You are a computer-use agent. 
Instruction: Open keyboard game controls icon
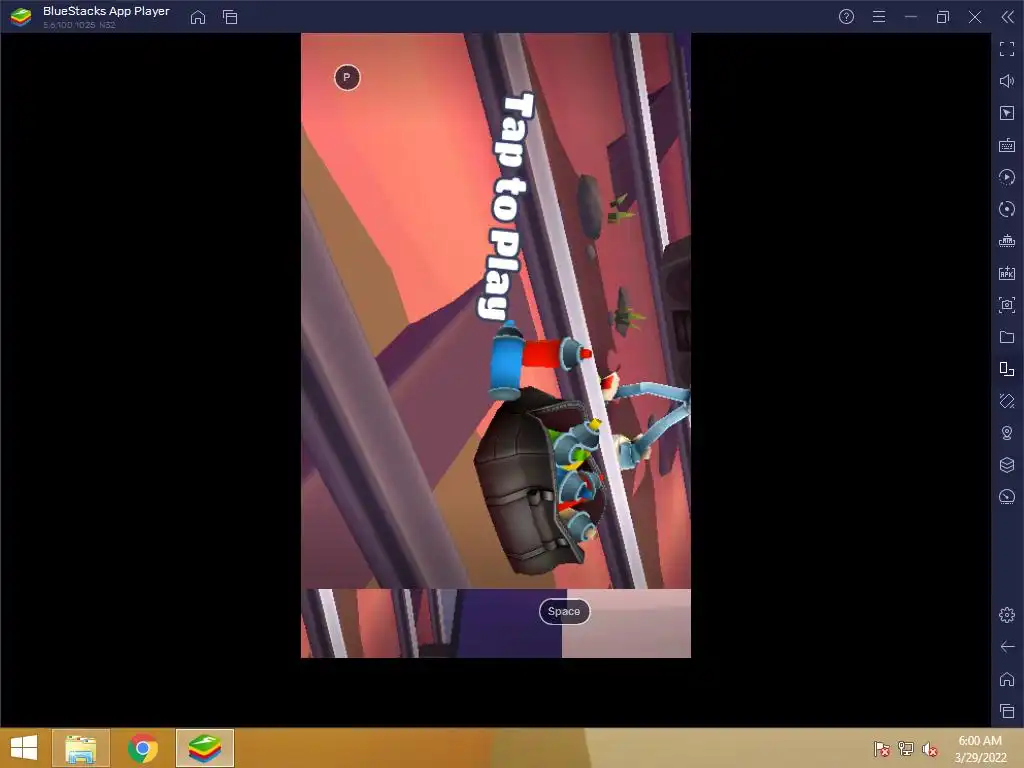click(1007, 145)
